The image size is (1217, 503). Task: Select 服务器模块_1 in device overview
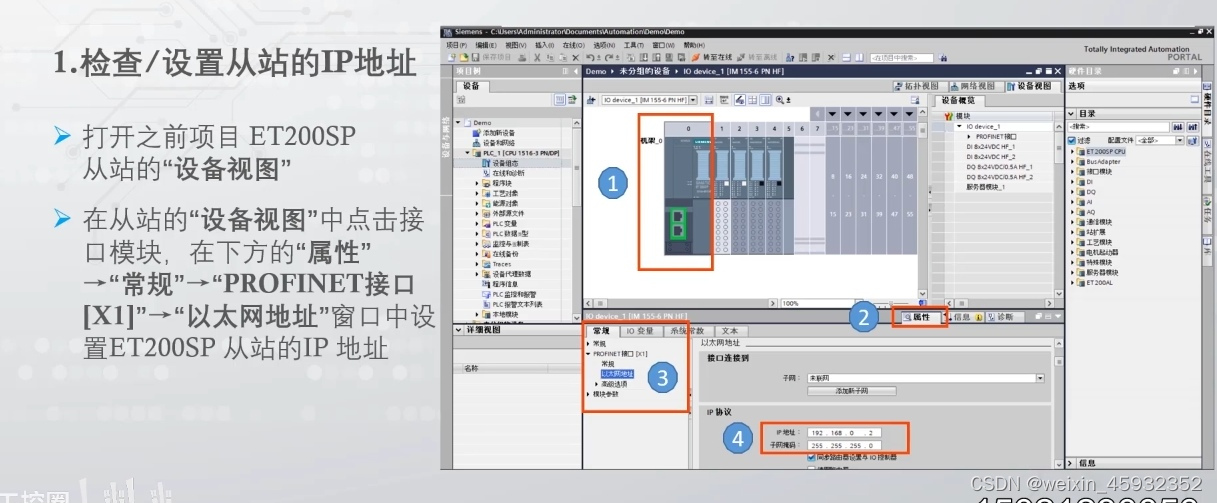pos(985,187)
